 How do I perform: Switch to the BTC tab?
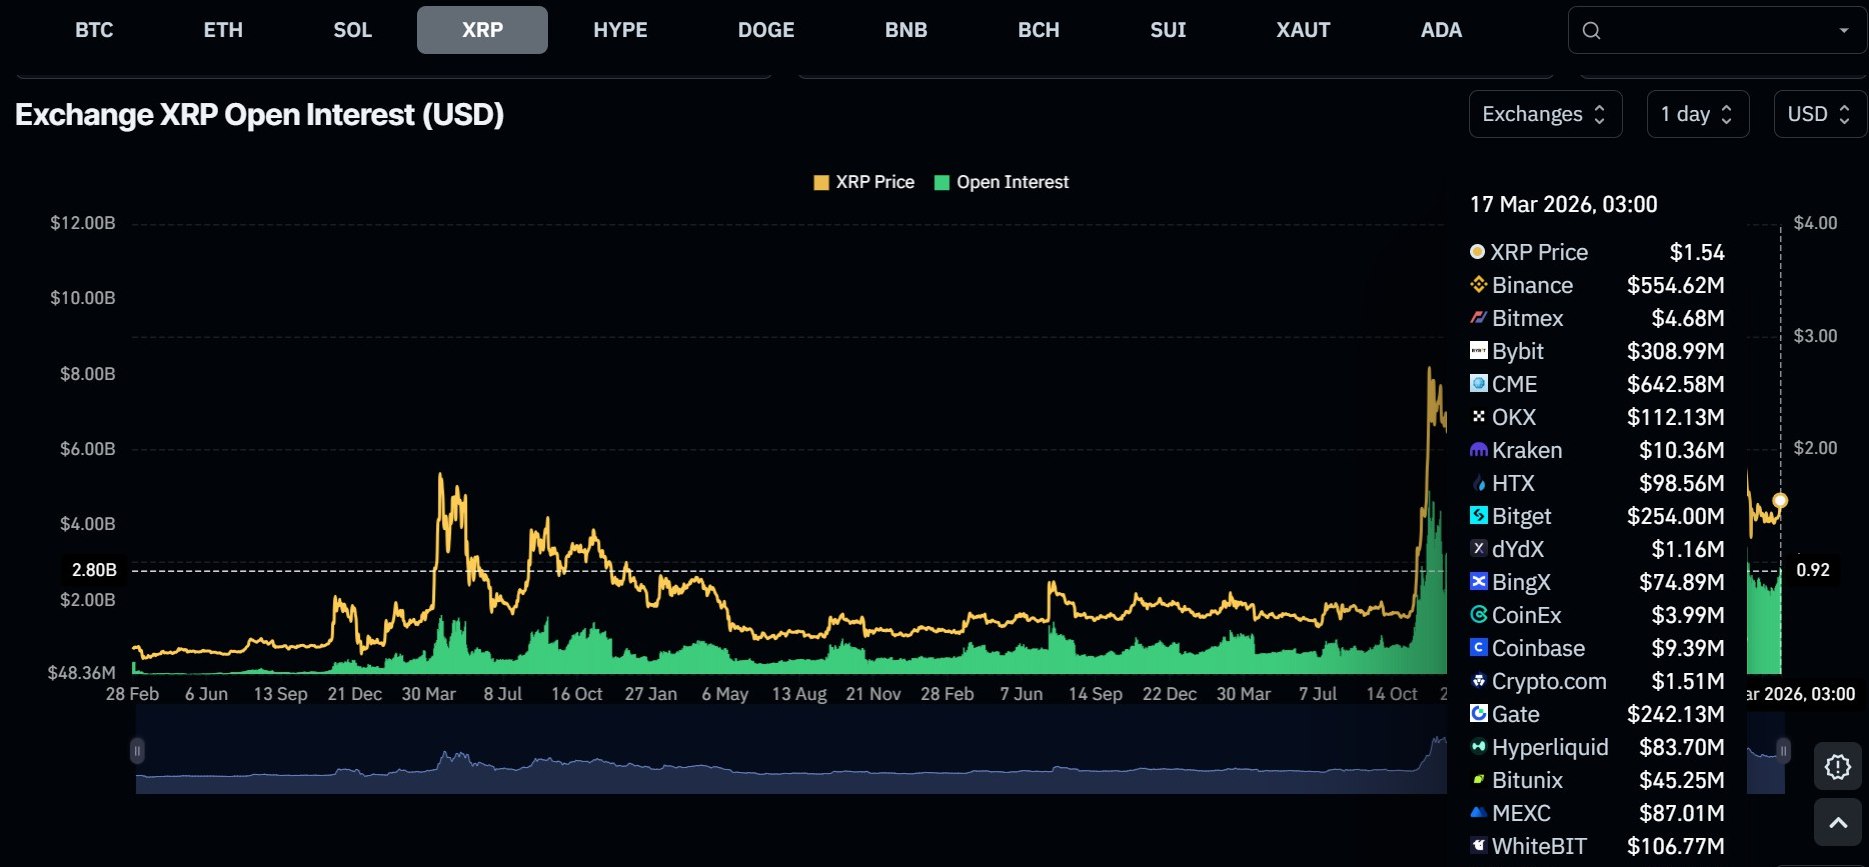pyautogui.click(x=94, y=30)
